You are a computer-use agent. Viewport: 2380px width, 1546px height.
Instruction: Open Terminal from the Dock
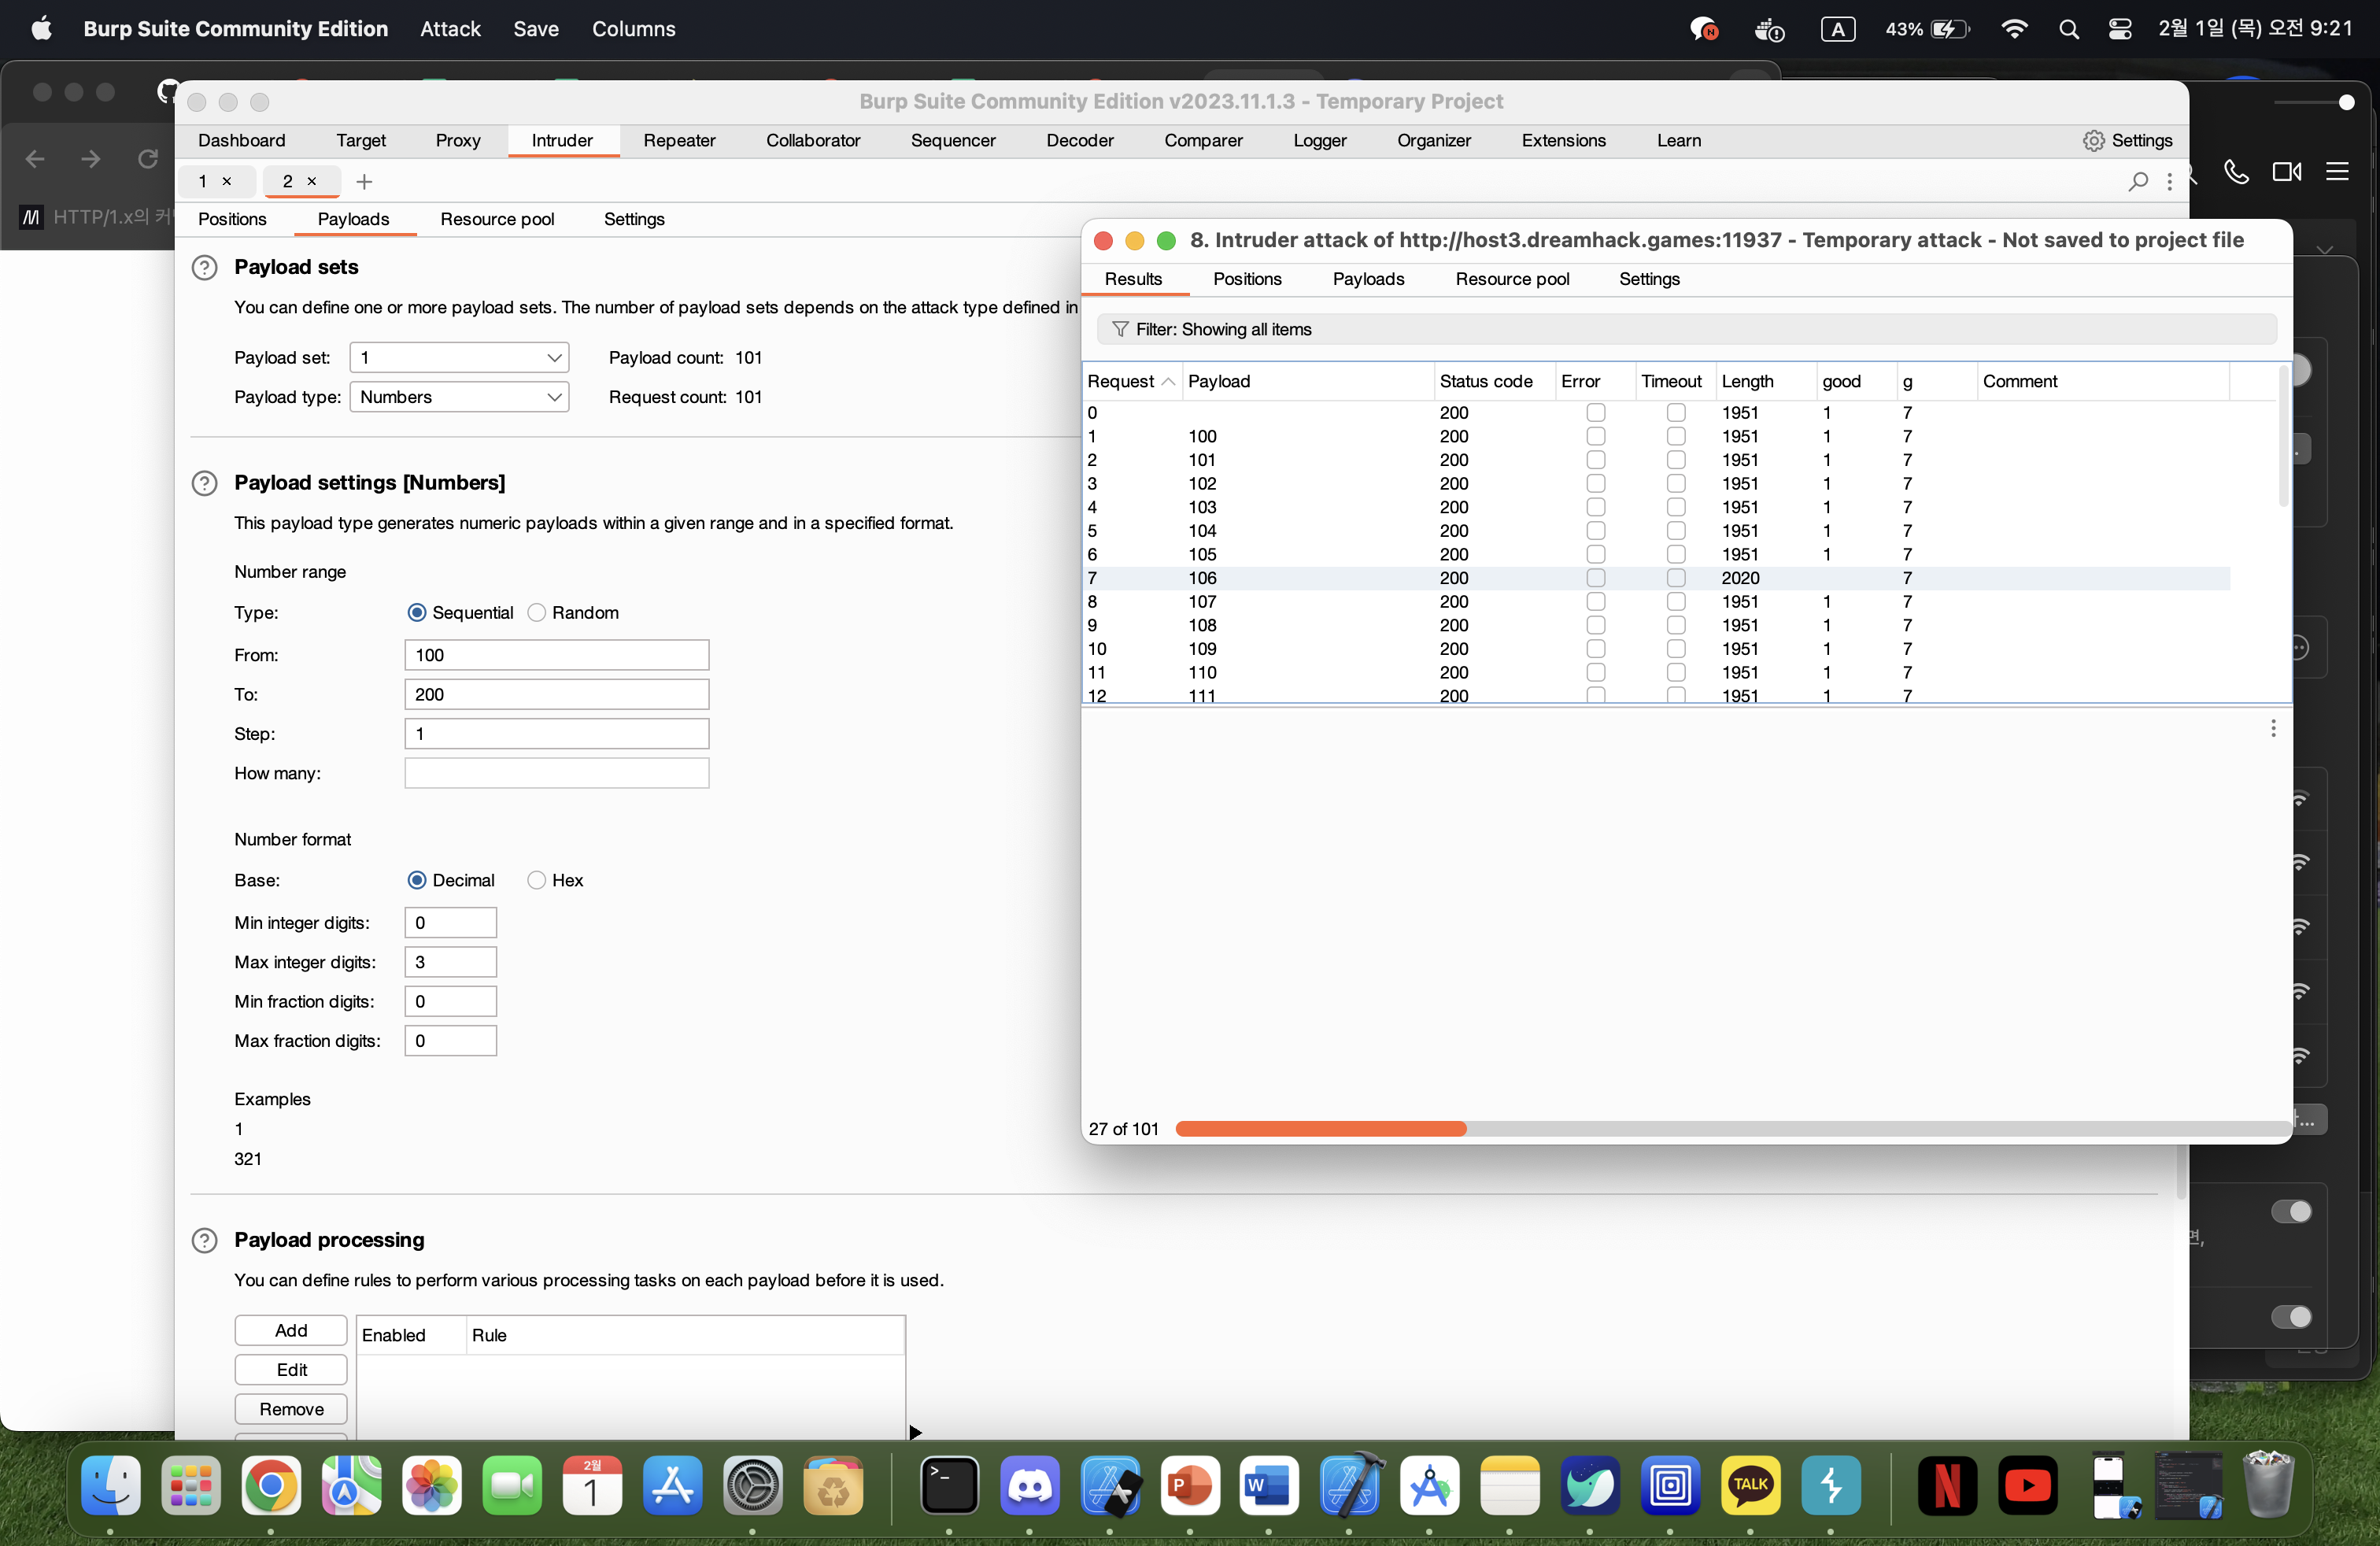(x=949, y=1486)
